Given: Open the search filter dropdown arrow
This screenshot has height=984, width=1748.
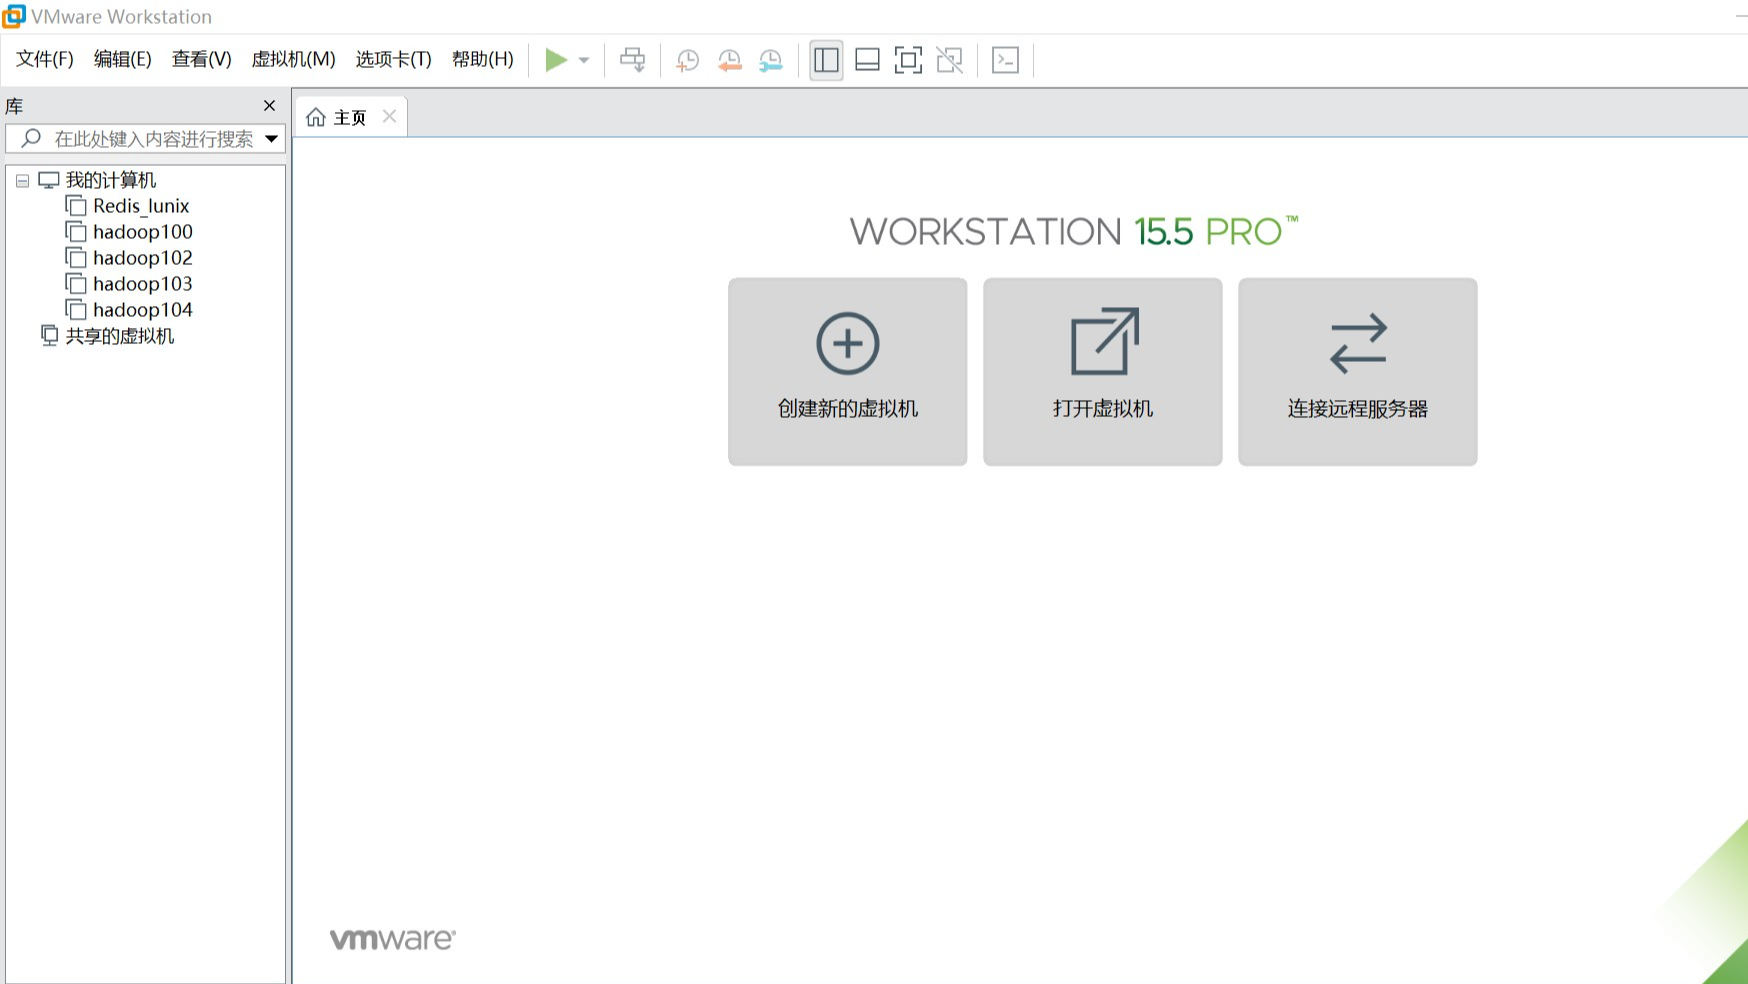Looking at the screenshot, I should (271, 139).
